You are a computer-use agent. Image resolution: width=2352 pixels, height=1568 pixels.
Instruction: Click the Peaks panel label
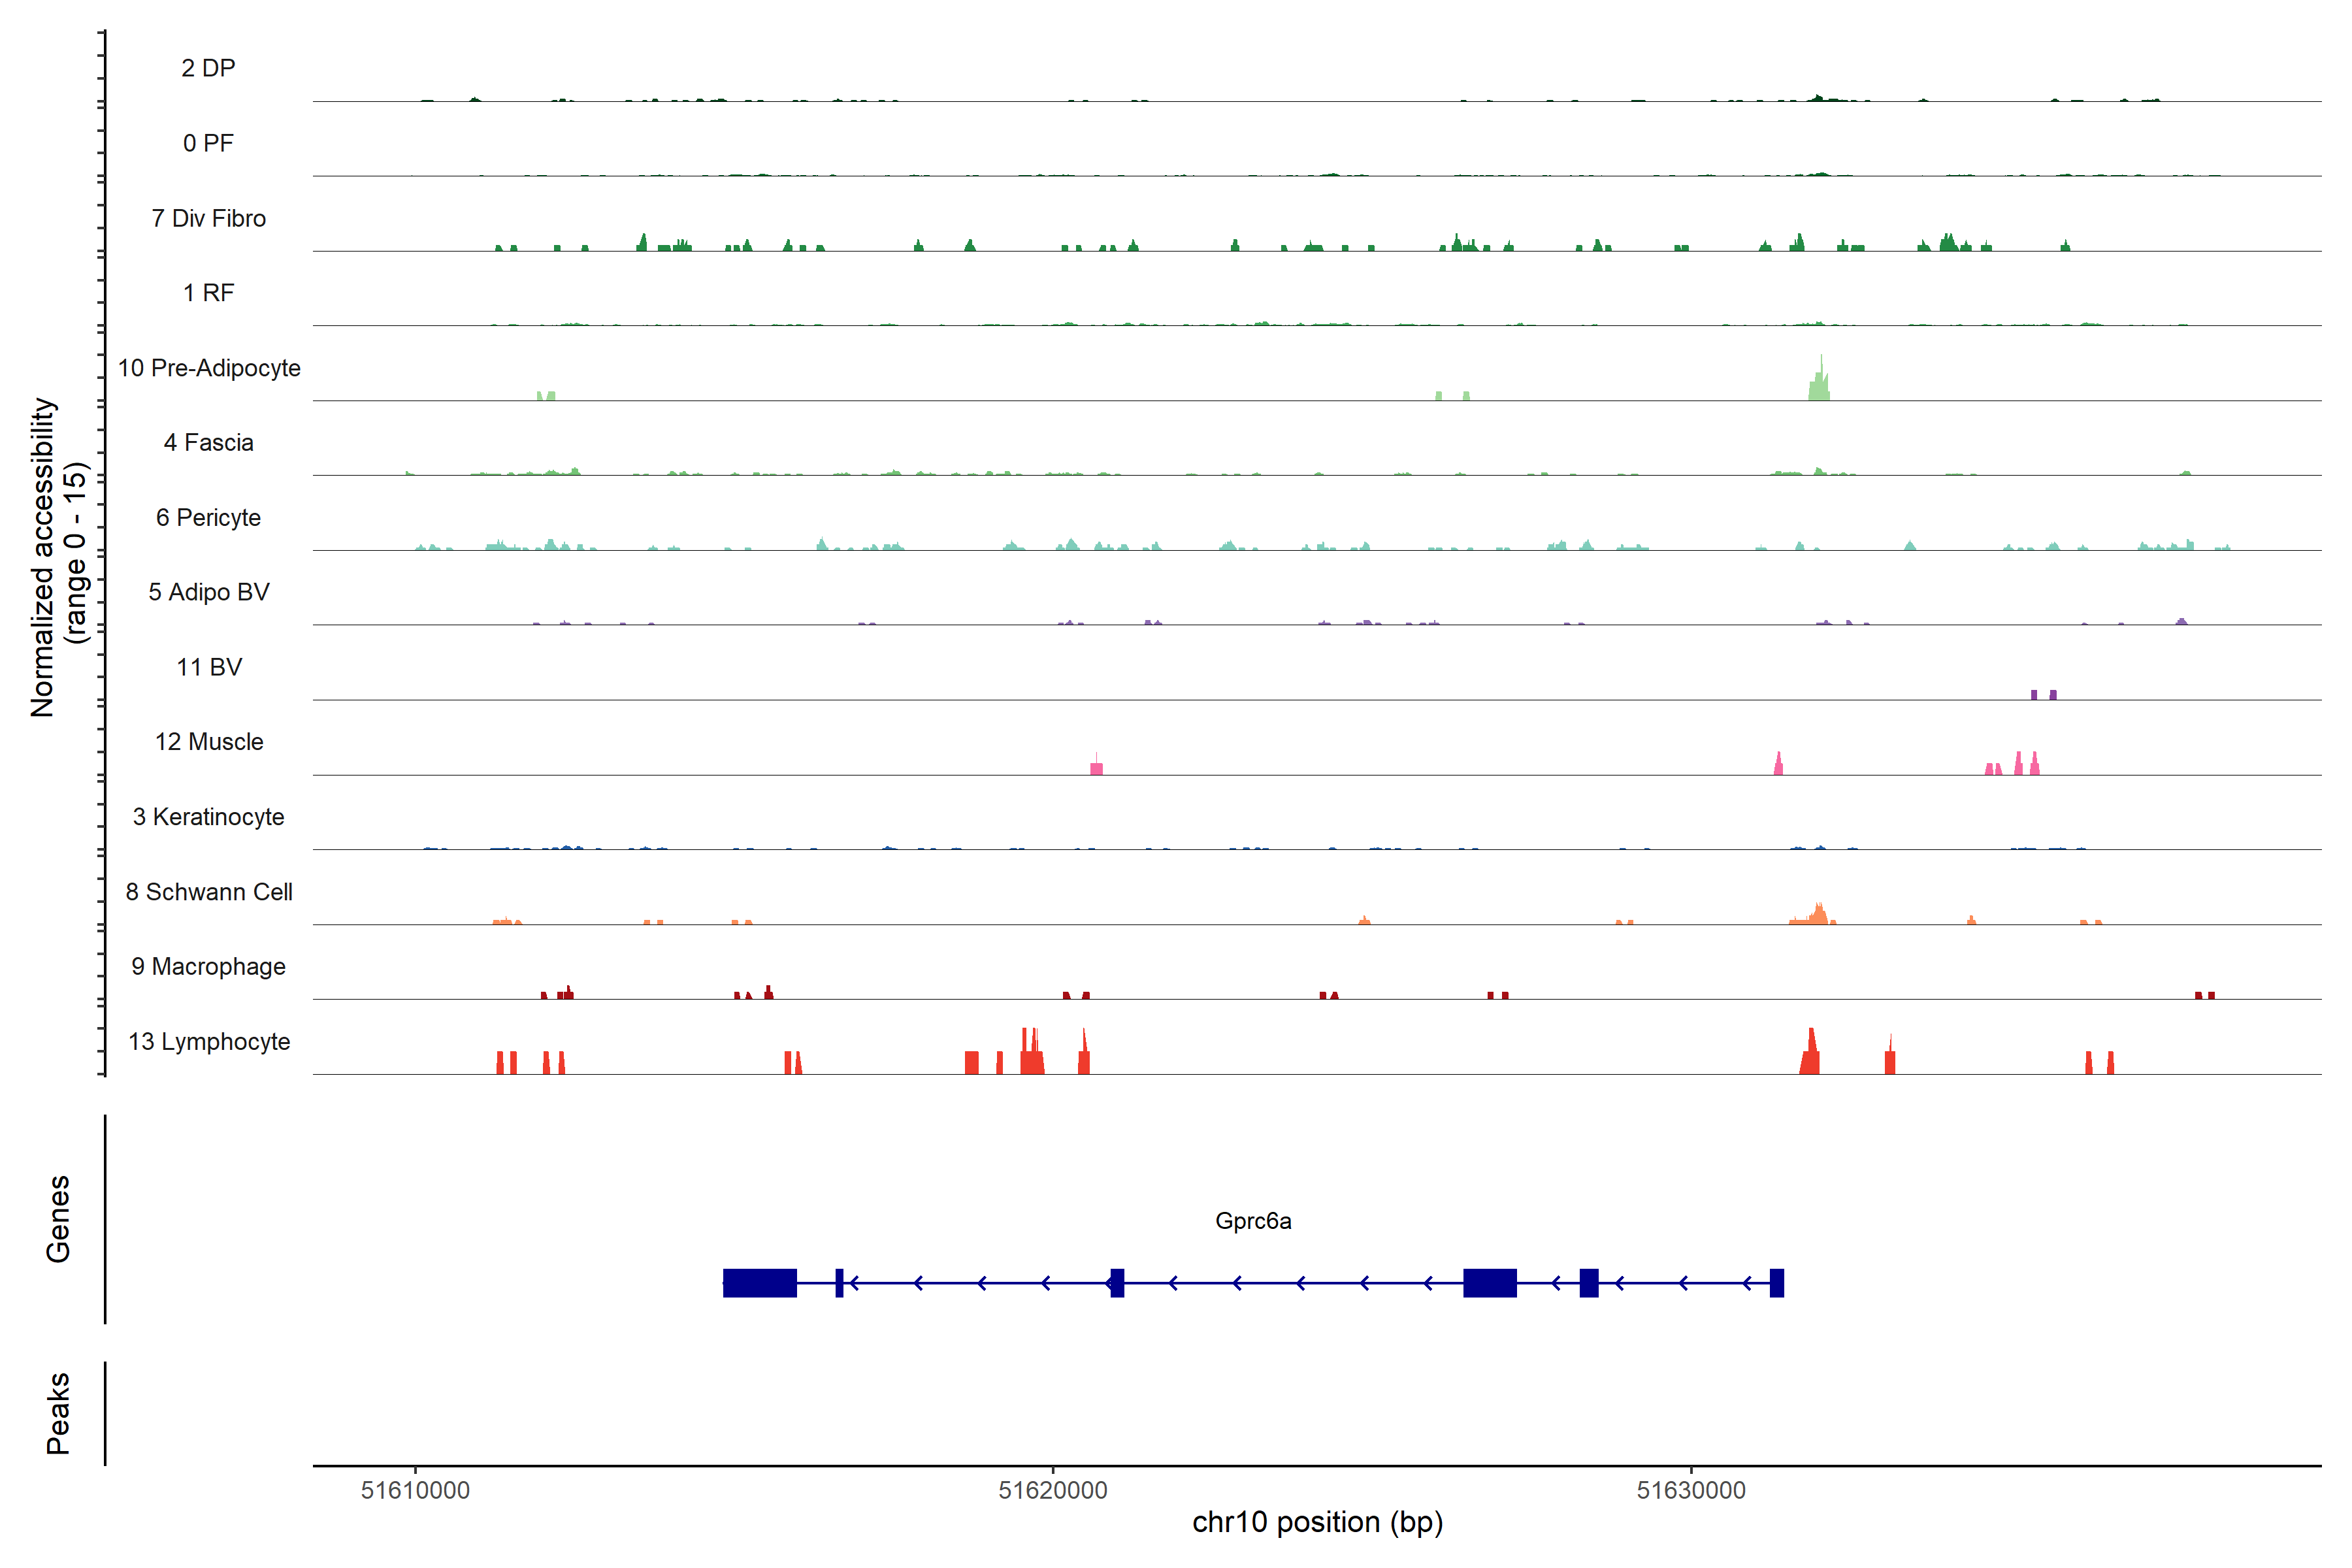click(x=58, y=1413)
